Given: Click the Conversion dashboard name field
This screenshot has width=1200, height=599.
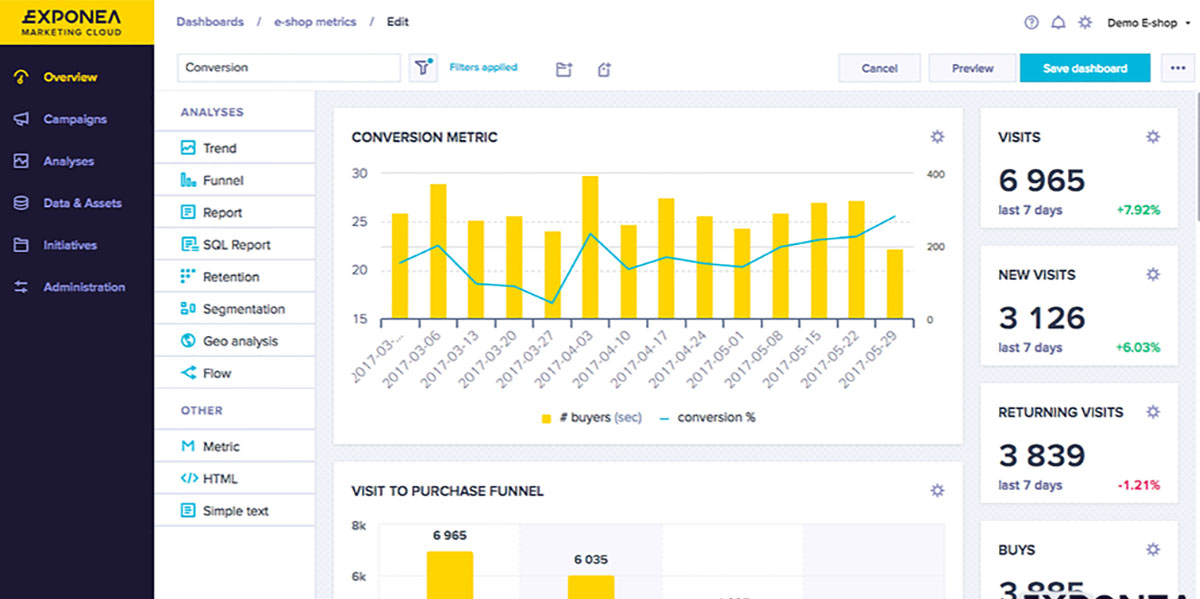Looking at the screenshot, I should click(x=288, y=68).
